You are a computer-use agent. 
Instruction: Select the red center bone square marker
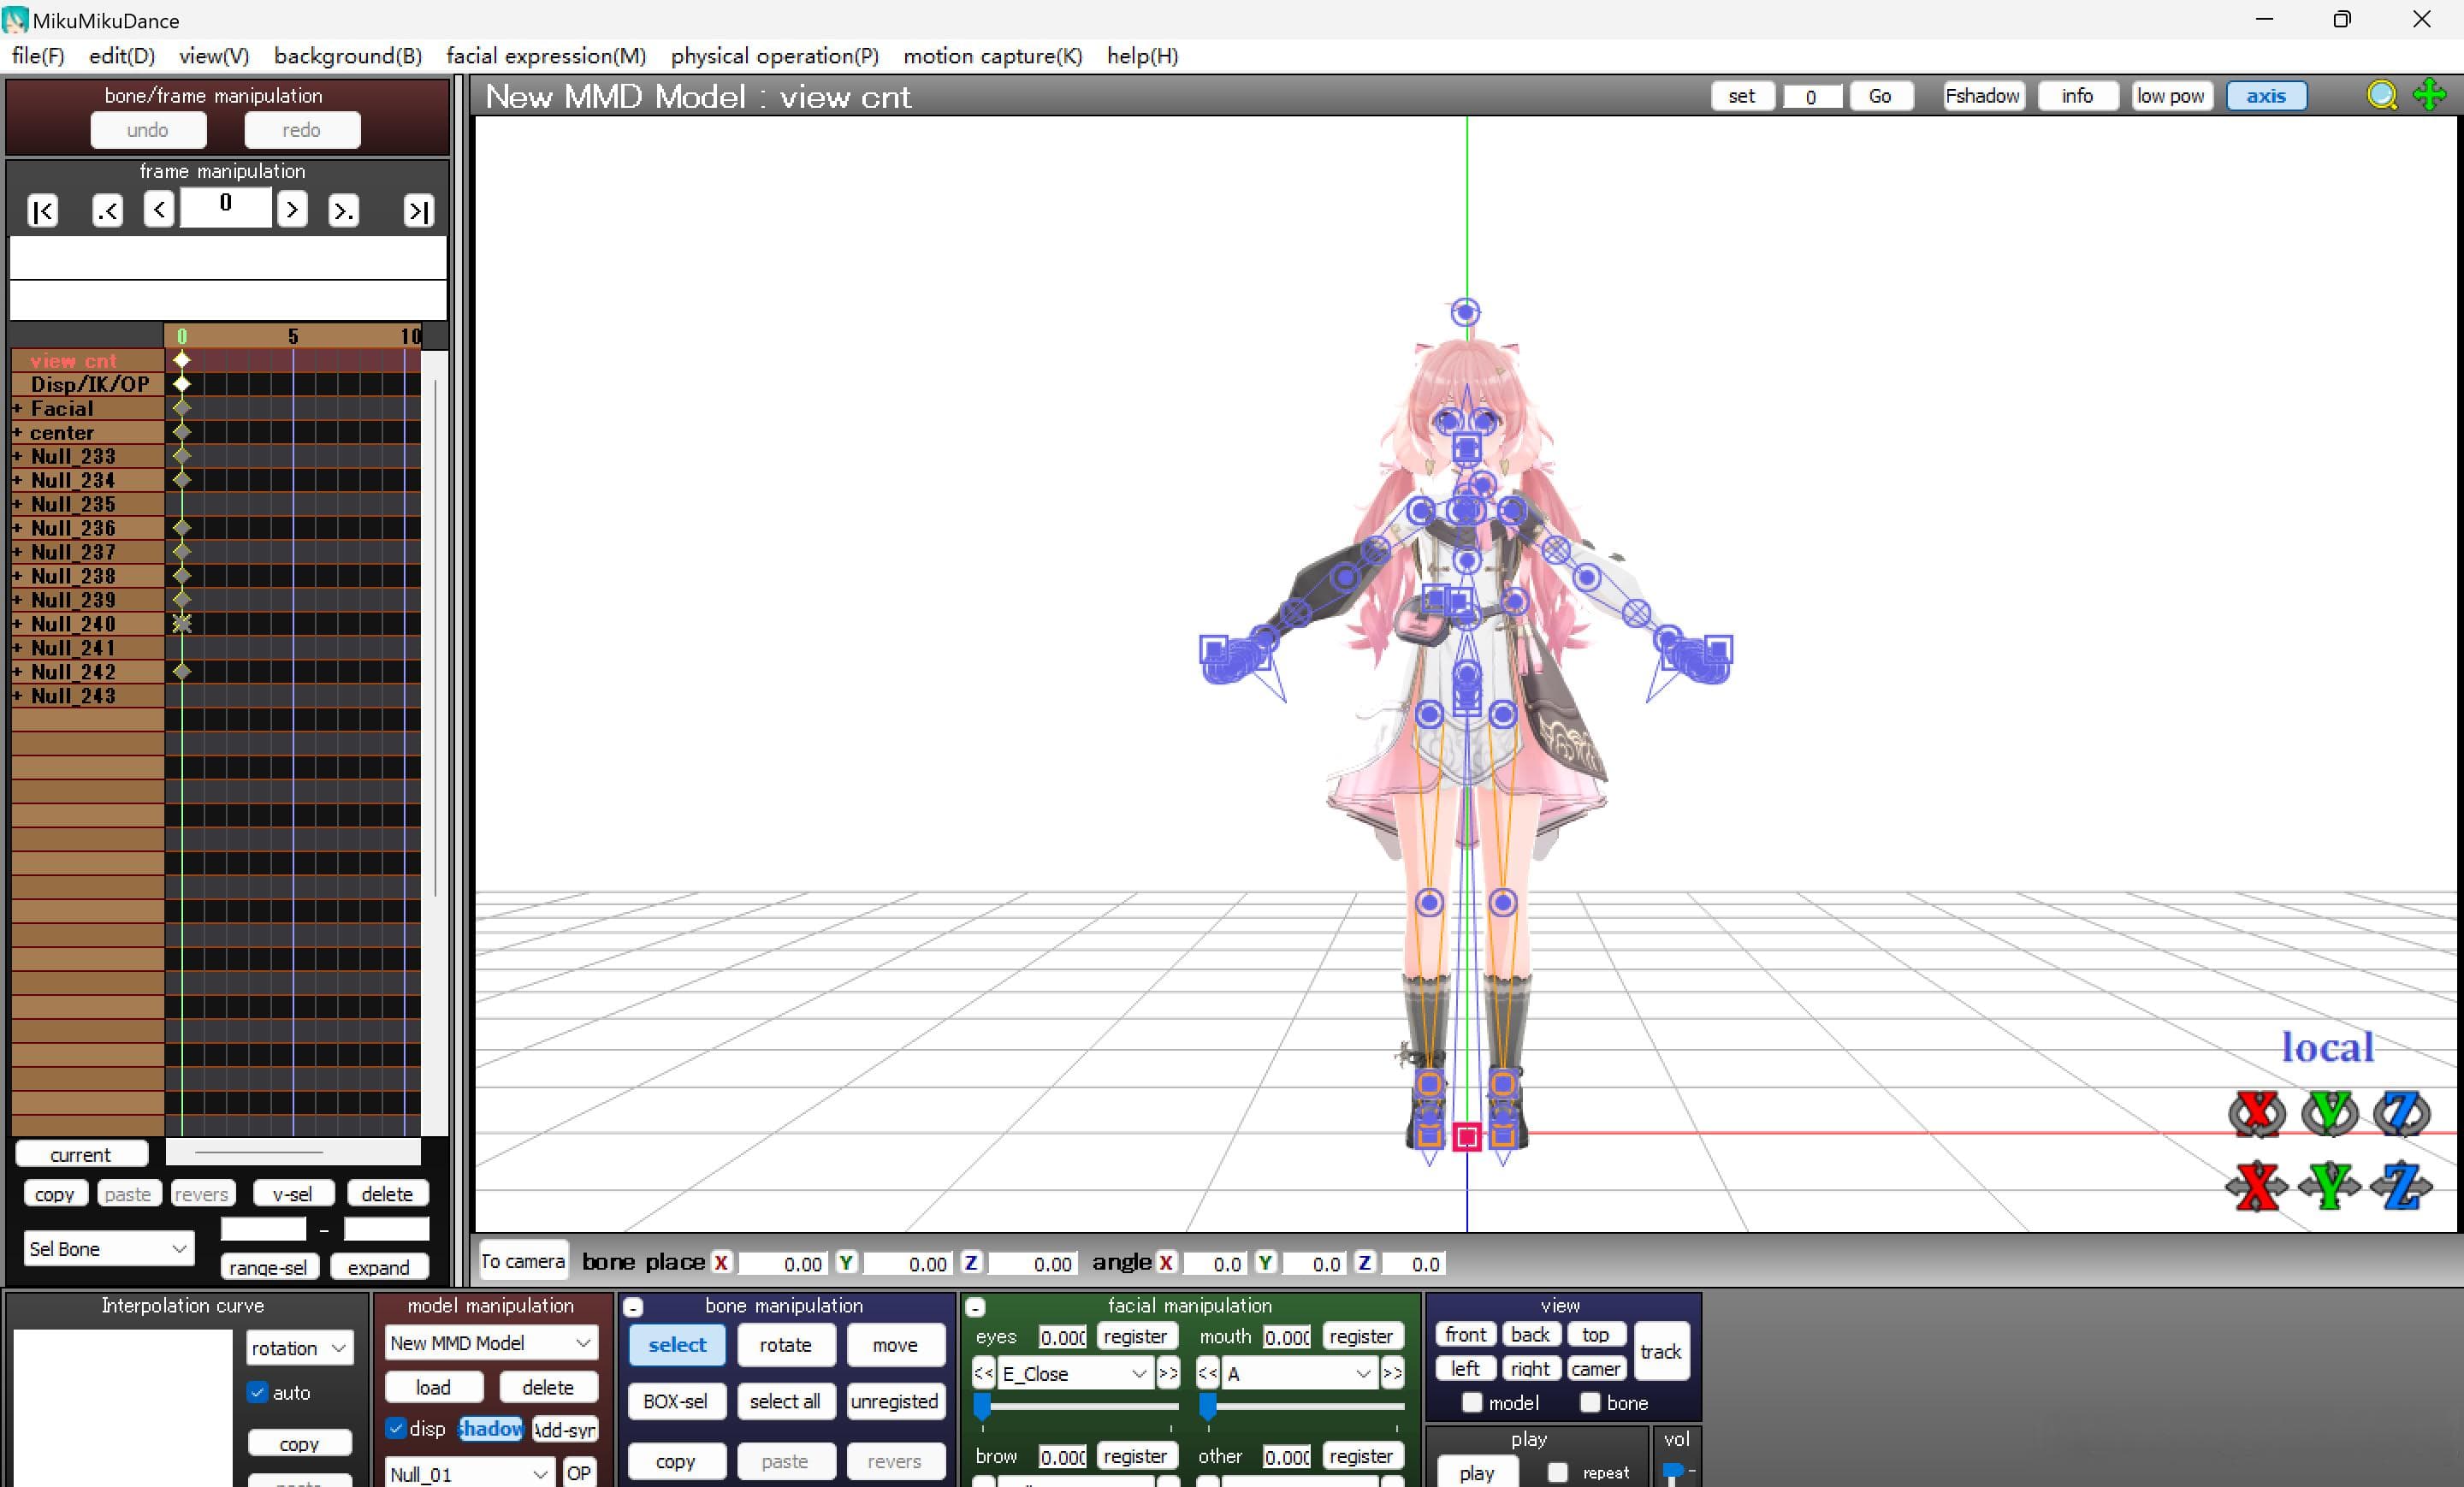(1467, 1137)
